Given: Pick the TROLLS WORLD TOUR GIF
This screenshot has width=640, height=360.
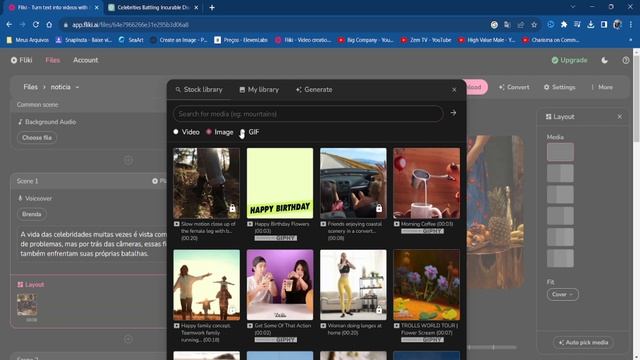Looking at the screenshot, I should coord(427,285).
